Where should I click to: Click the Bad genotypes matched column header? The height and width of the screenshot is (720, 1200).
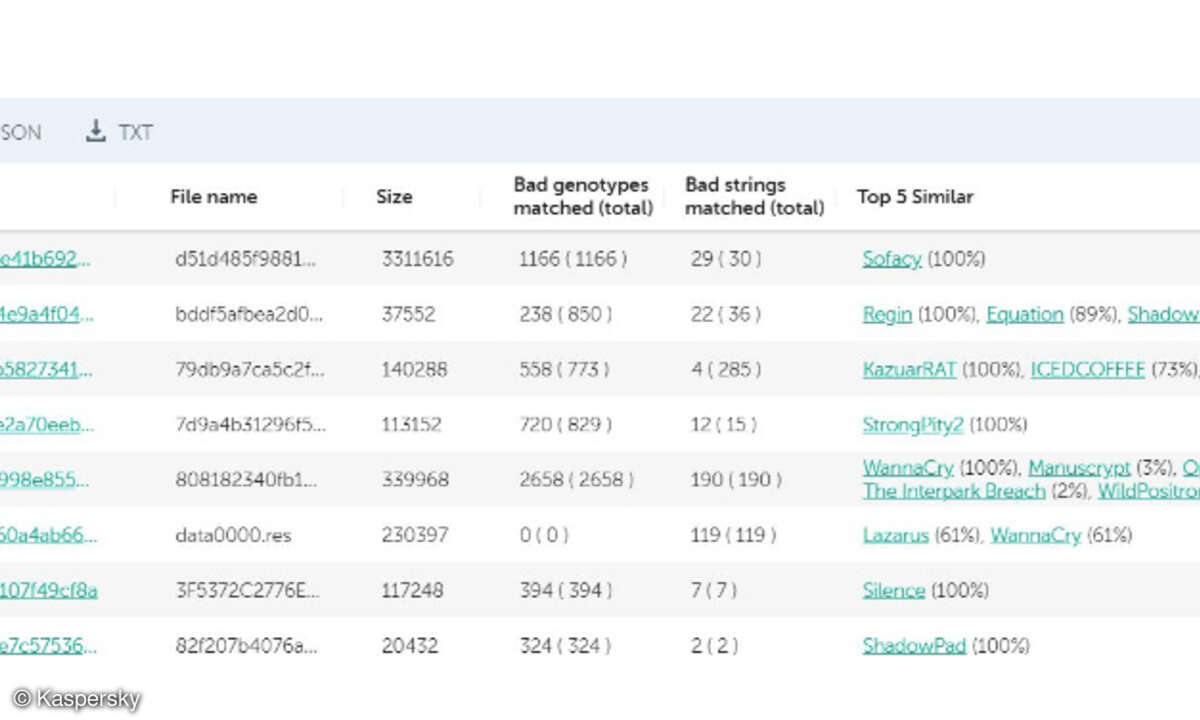(x=583, y=196)
